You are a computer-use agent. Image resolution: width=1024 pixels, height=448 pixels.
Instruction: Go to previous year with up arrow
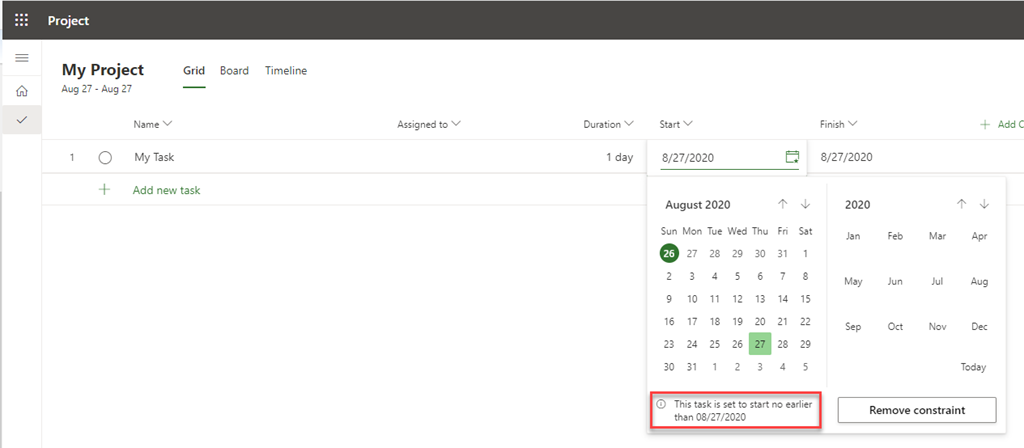(x=961, y=204)
